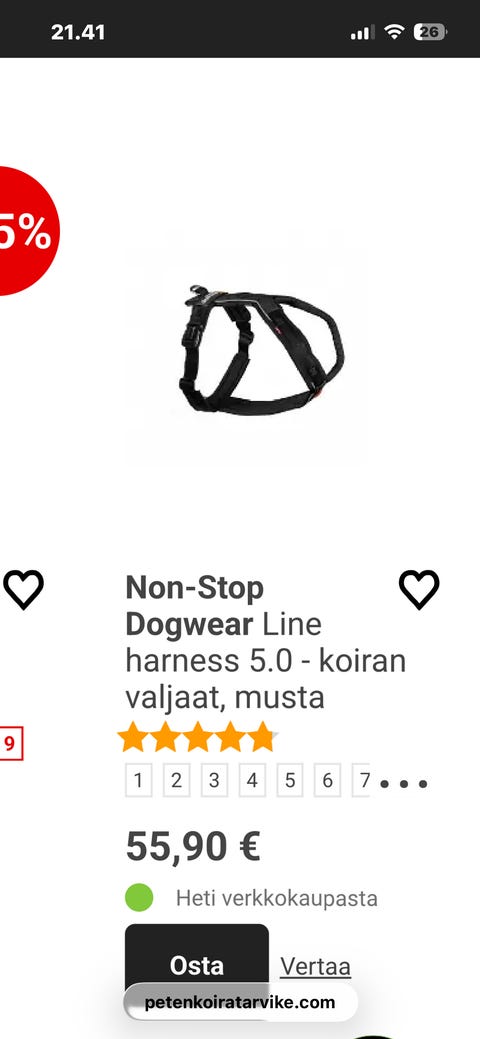Open the Non-Stop Dogwear Line harness title
This screenshot has width=480, height=1039.
pos(266,642)
